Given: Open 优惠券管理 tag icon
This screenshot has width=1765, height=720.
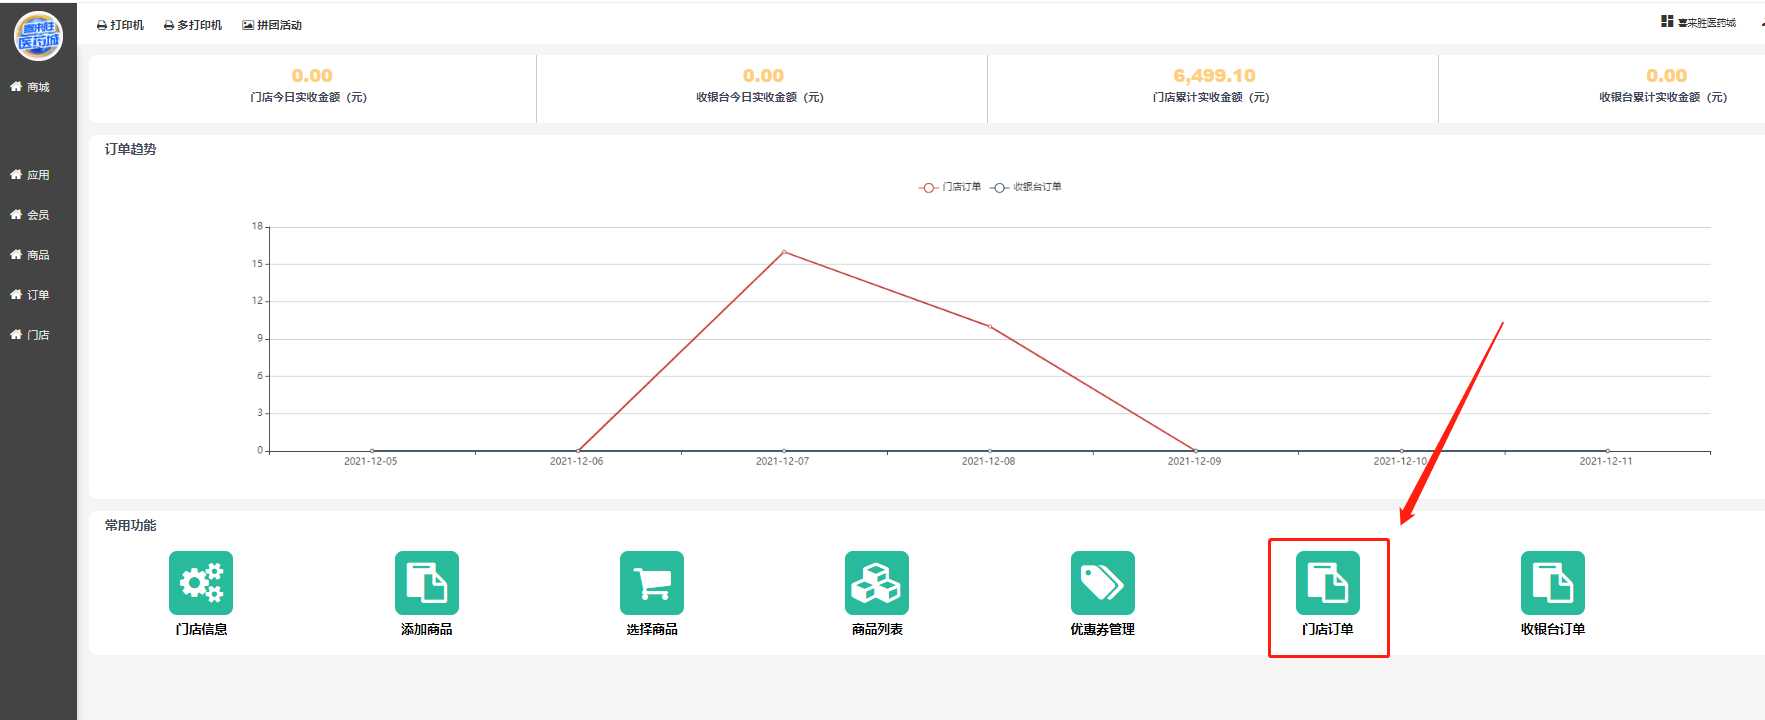Looking at the screenshot, I should click(x=1102, y=583).
